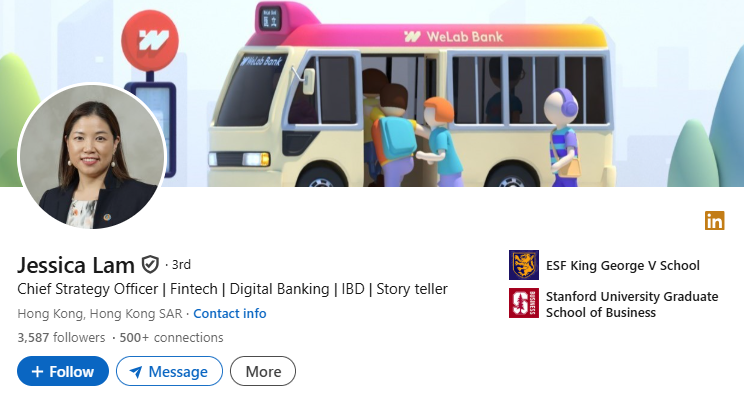Open the Contact info link
The height and width of the screenshot is (404, 744).
[230, 314]
